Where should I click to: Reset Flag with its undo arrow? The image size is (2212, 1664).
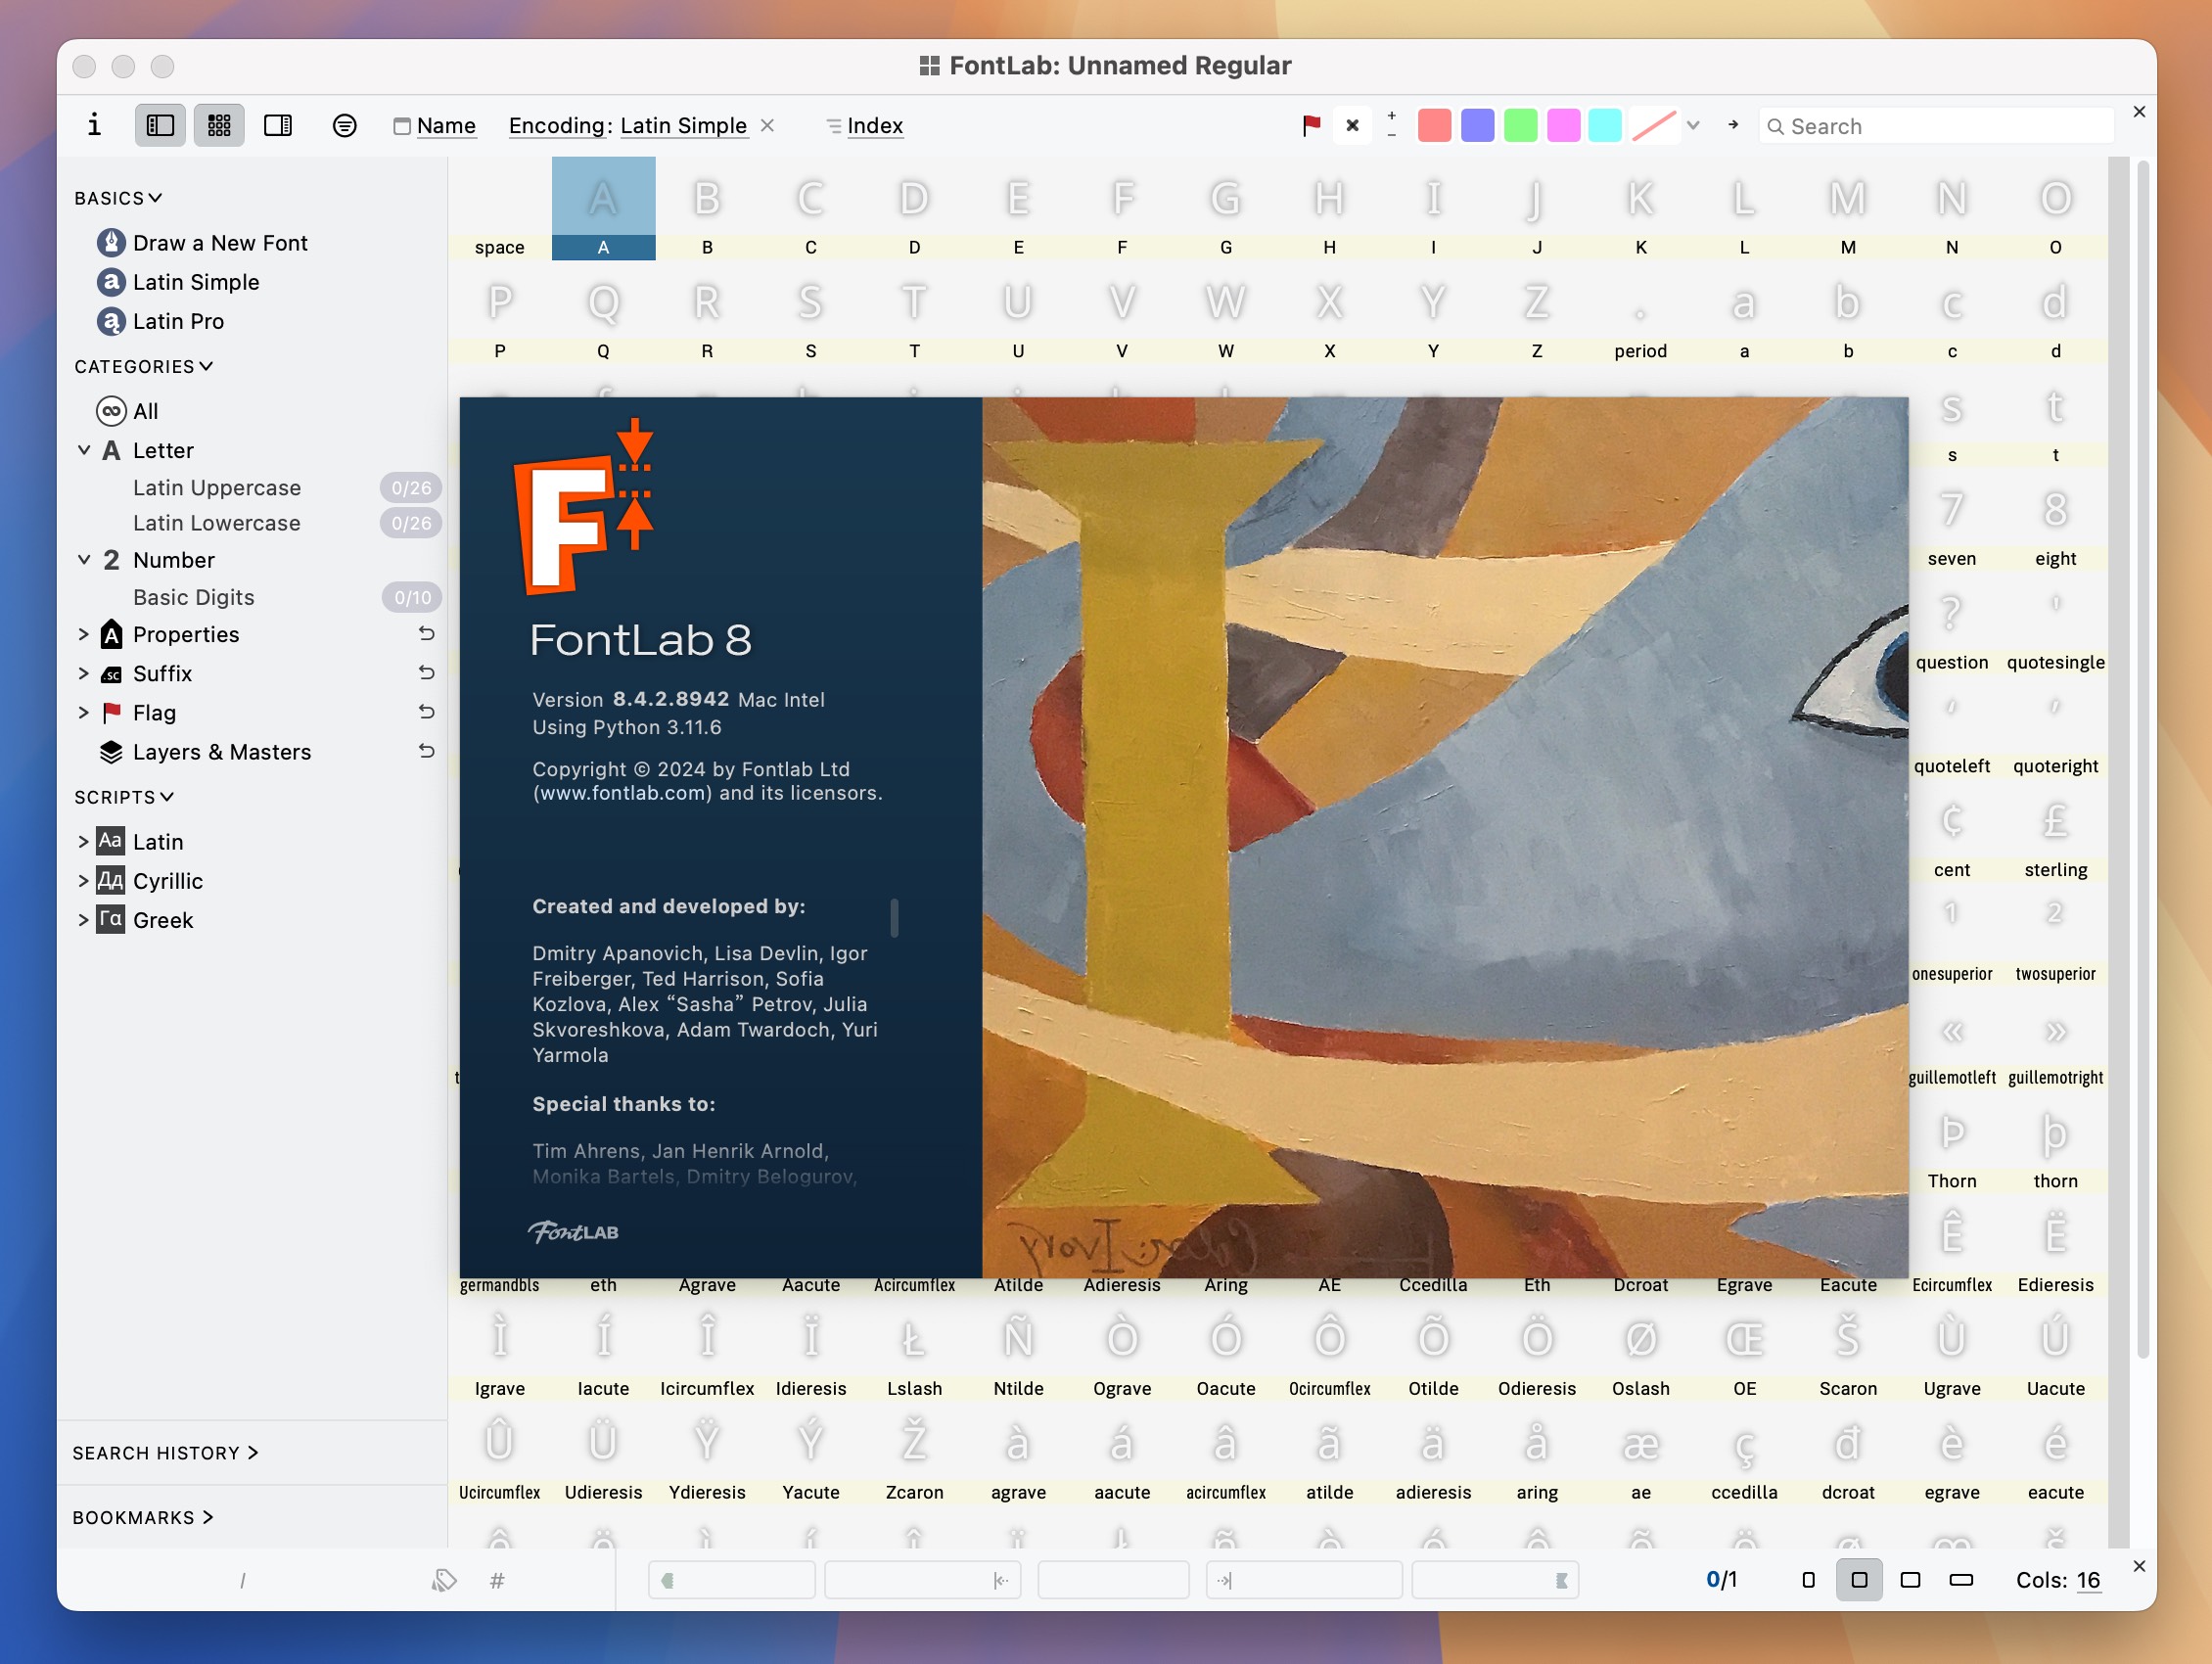click(426, 711)
